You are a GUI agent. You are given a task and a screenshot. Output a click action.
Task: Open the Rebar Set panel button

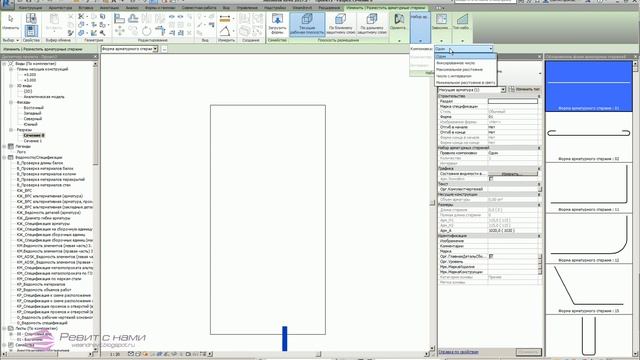tap(420, 27)
